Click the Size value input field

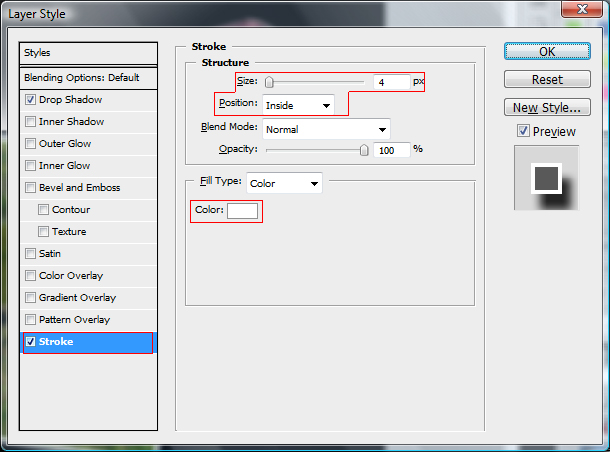tap(390, 82)
